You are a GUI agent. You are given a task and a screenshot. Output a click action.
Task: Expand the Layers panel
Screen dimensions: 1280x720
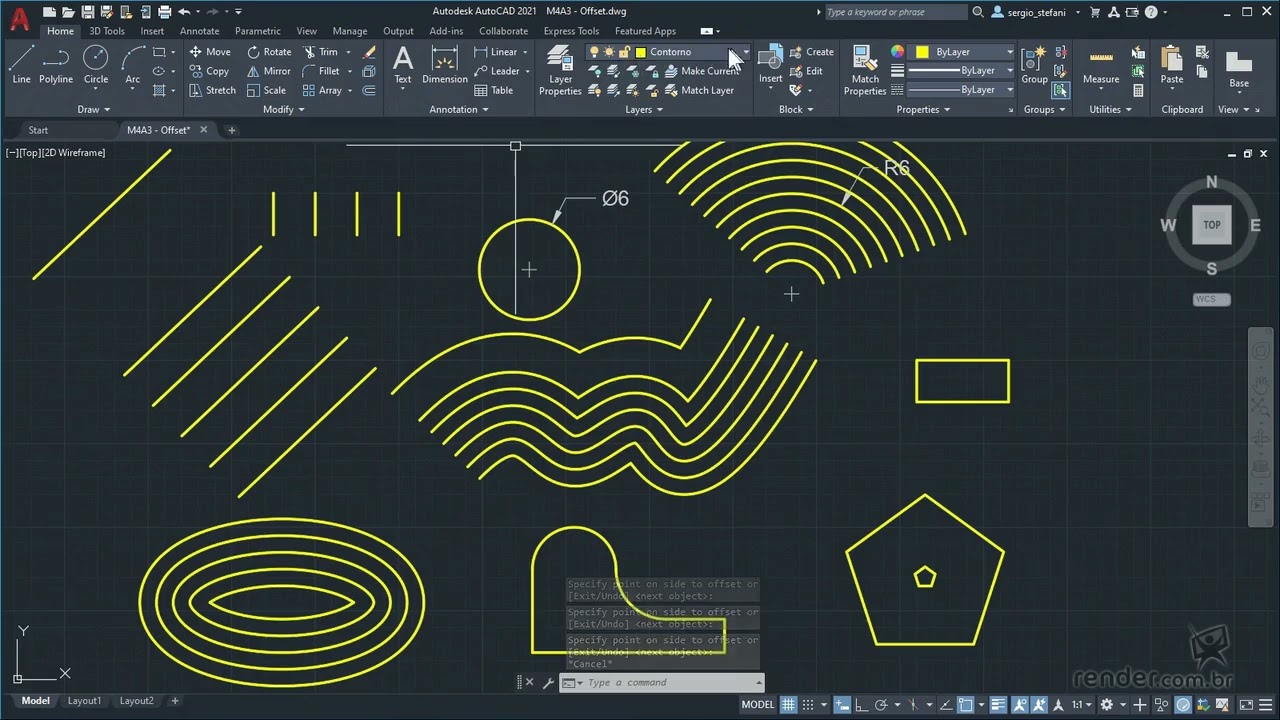coord(644,109)
